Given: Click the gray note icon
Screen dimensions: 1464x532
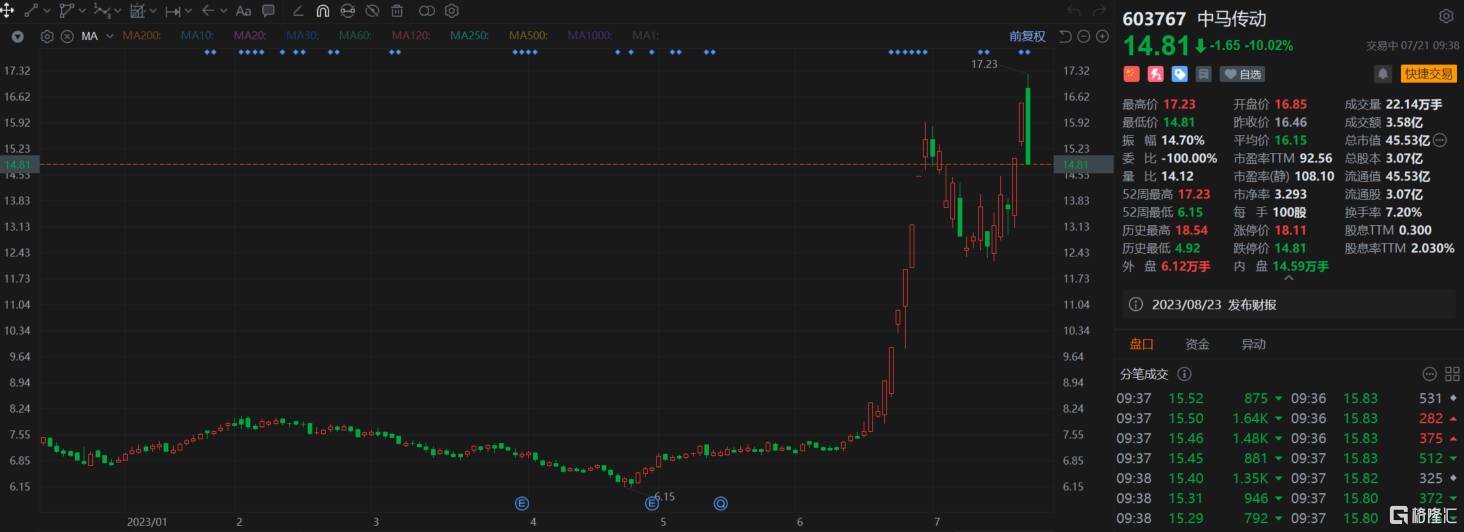Looking at the screenshot, I should point(1204,74).
